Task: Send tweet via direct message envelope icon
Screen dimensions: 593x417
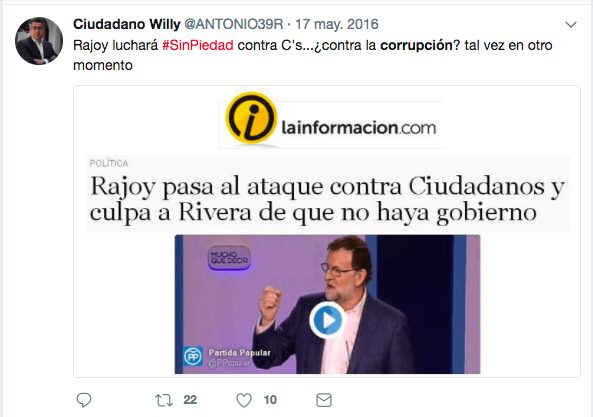Action: 324,400
